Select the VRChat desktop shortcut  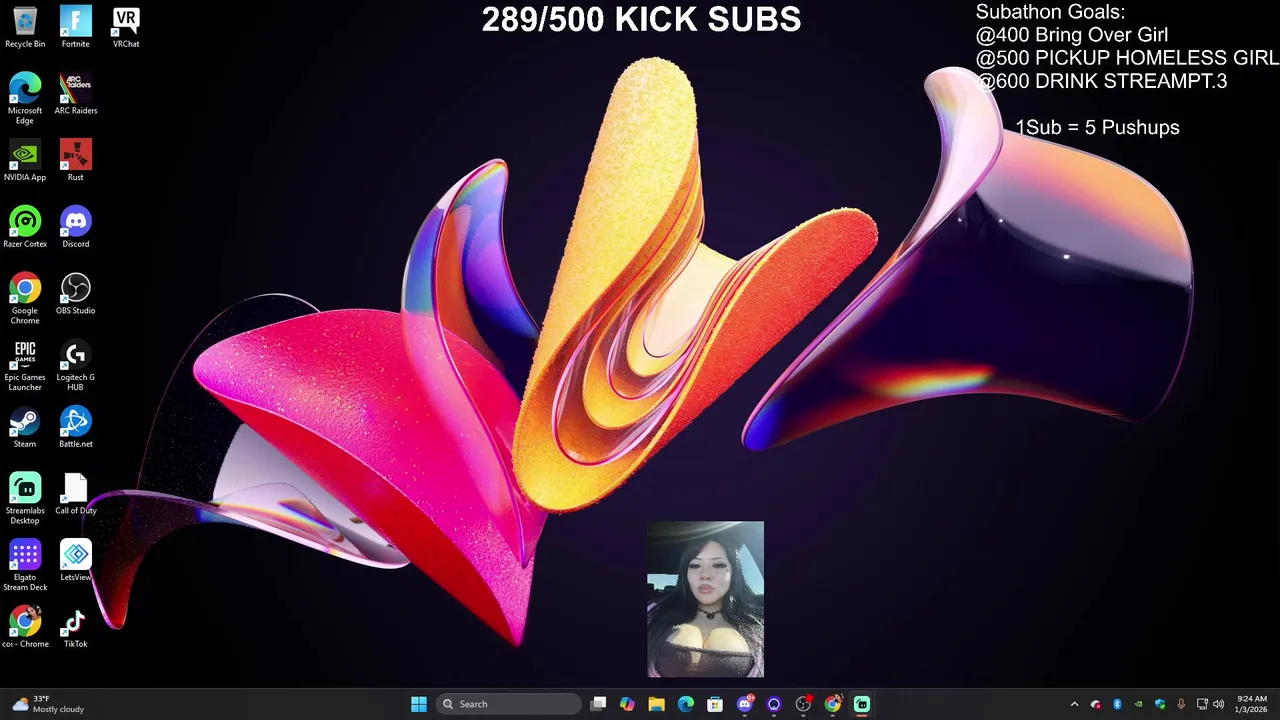(126, 26)
